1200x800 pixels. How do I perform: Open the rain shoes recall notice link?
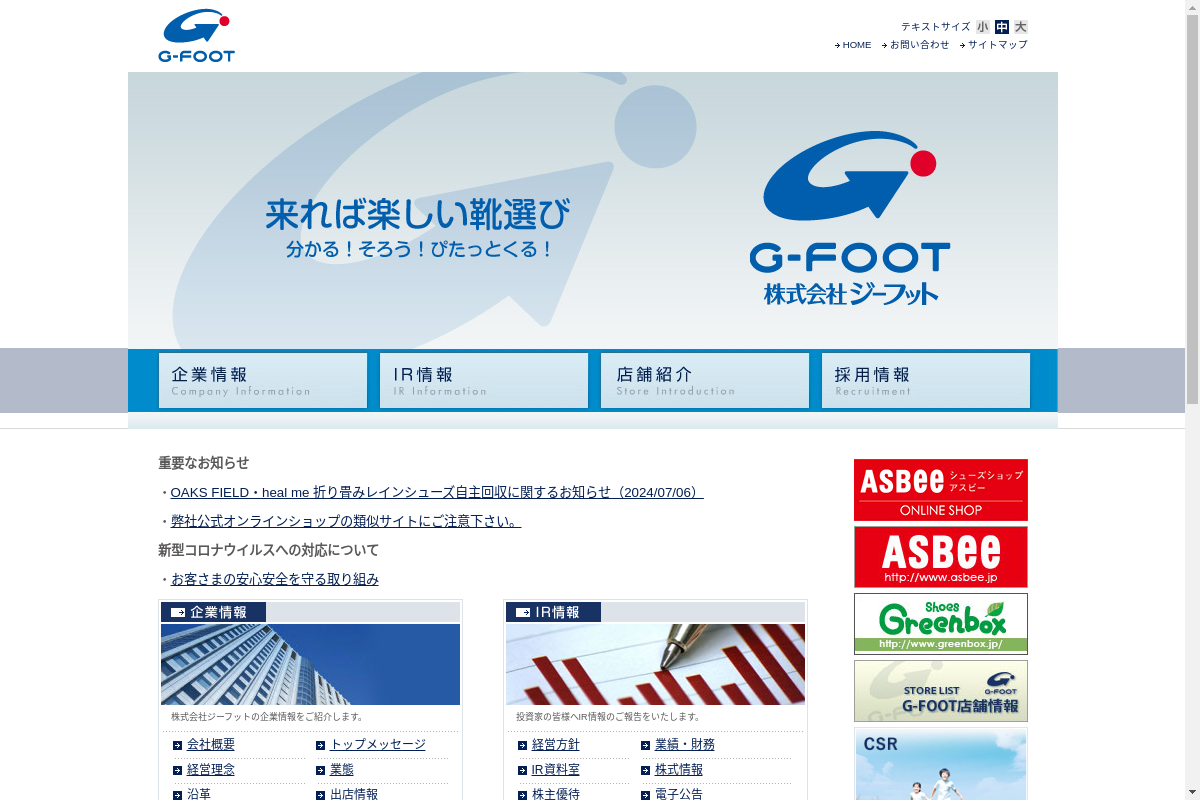pos(437,492)
